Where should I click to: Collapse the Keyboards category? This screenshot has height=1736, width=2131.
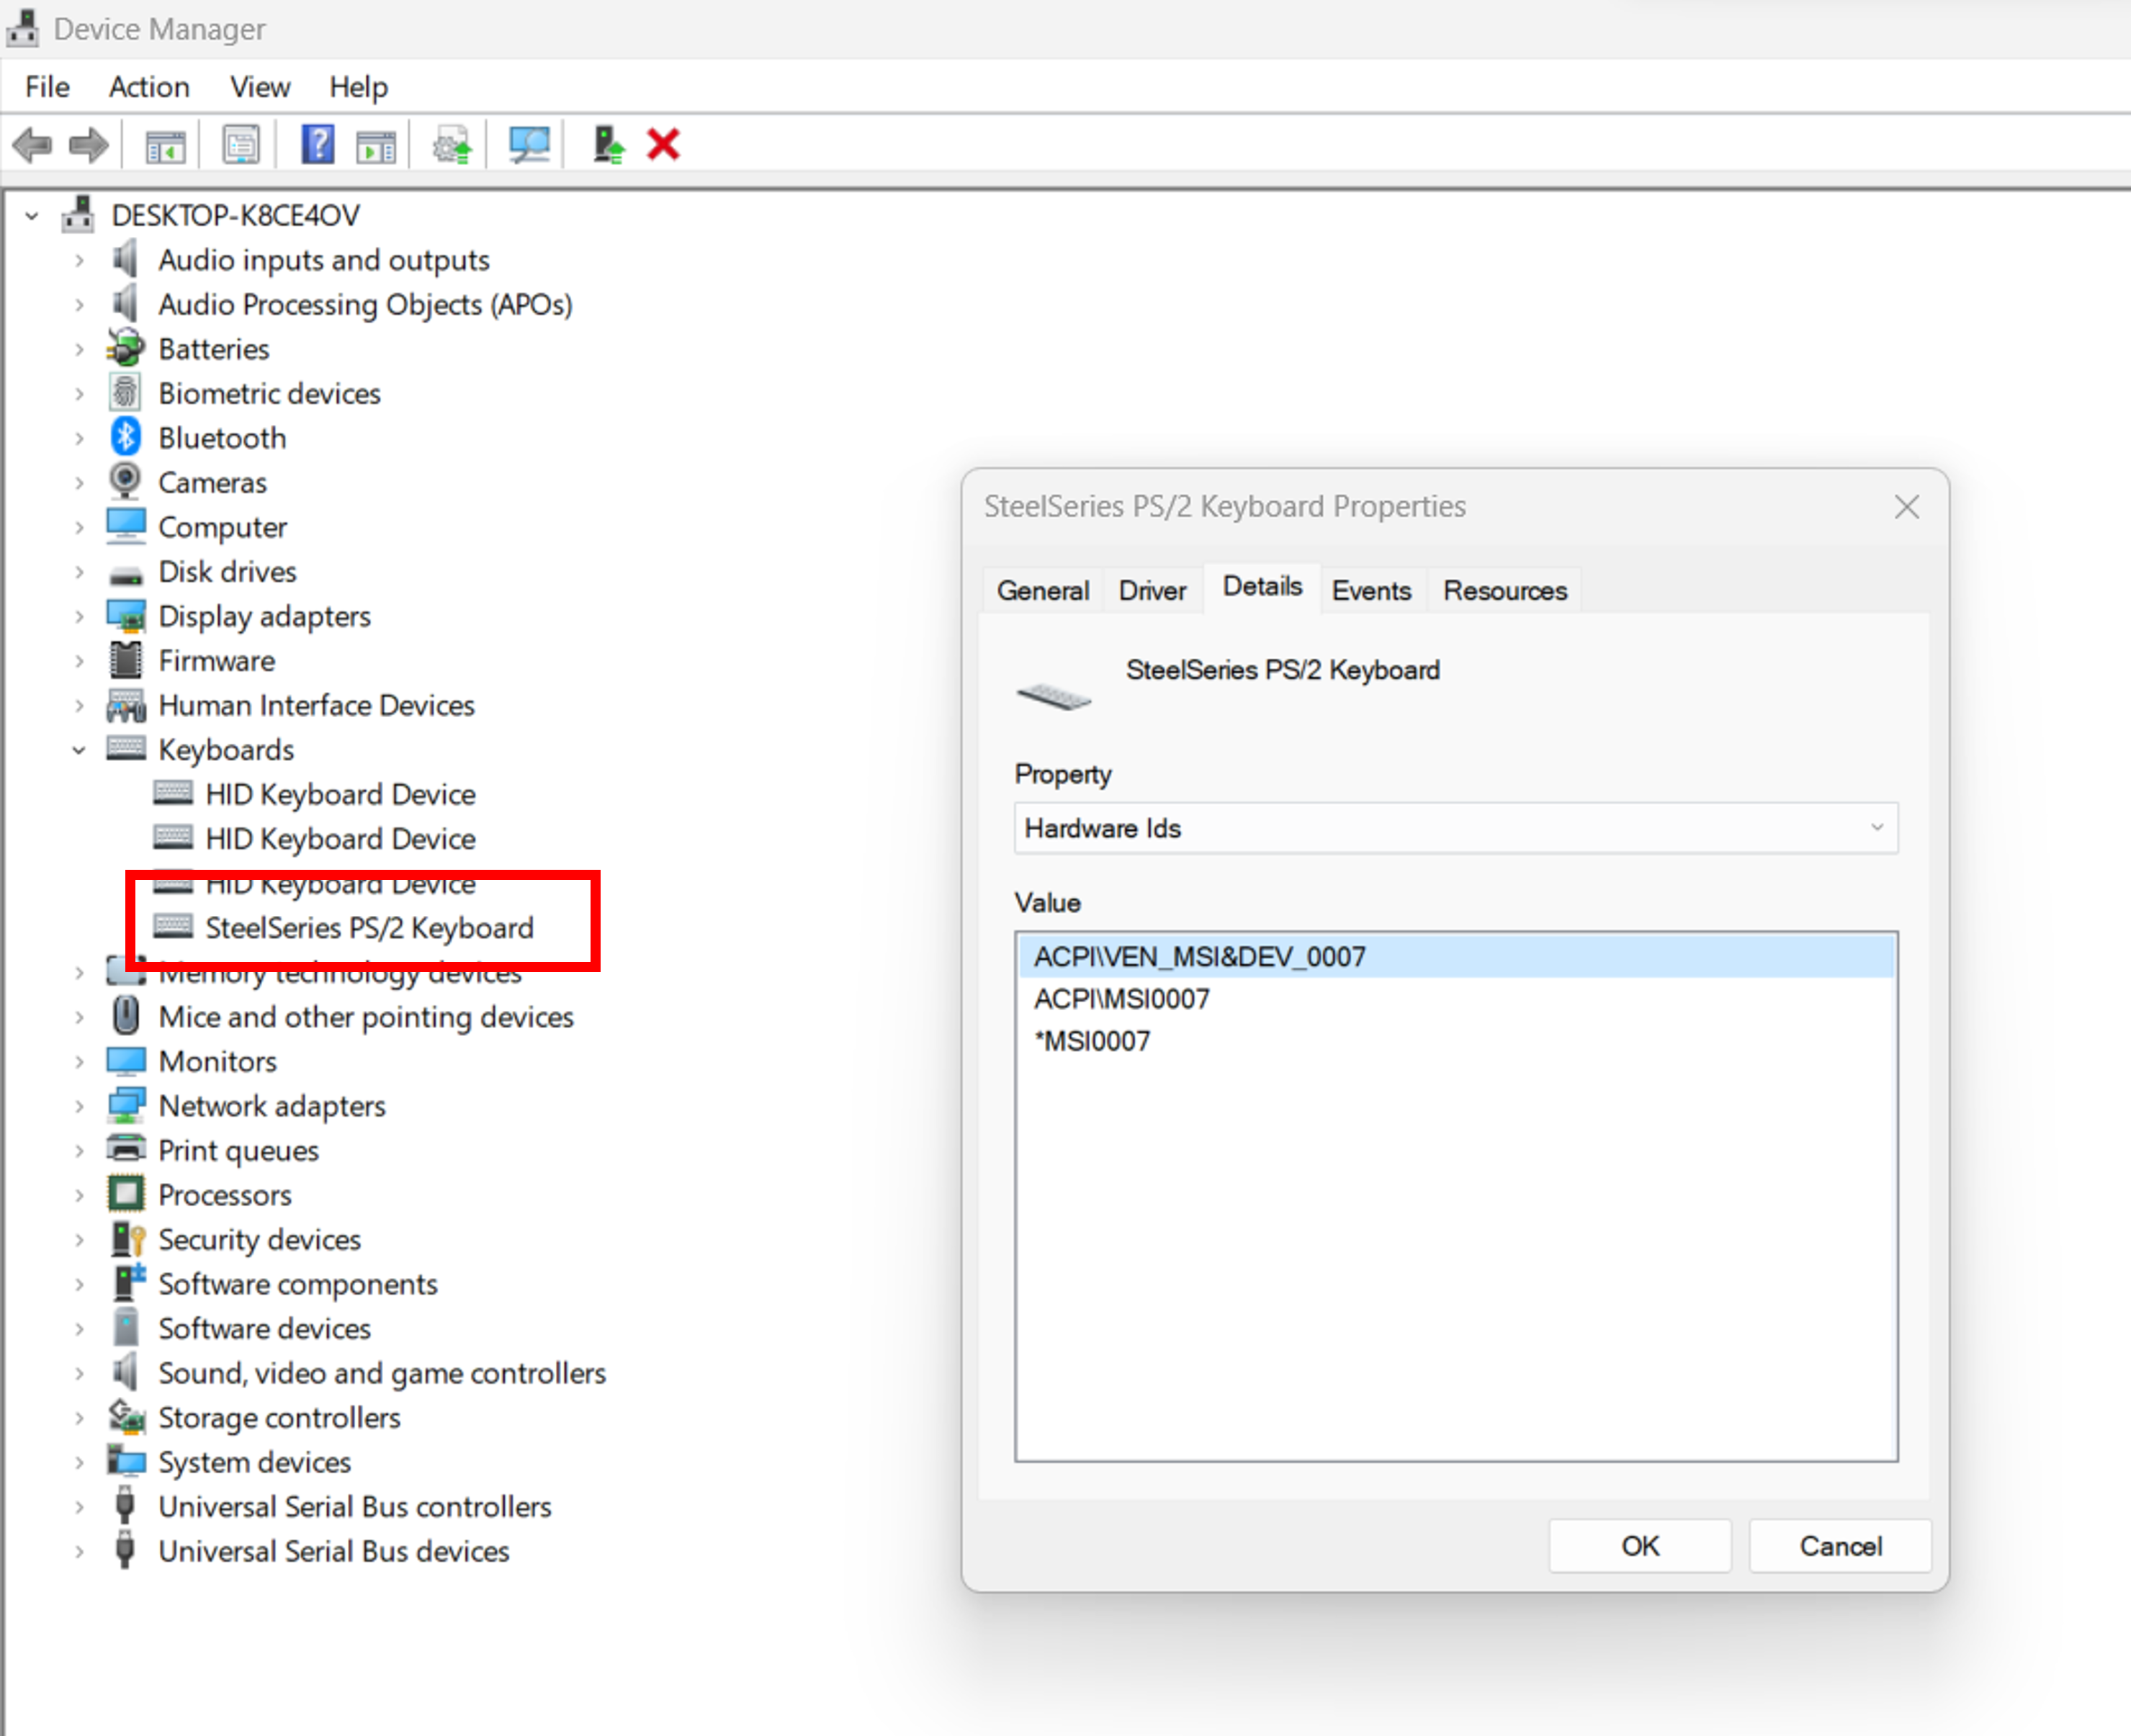[x=79, y=750]
